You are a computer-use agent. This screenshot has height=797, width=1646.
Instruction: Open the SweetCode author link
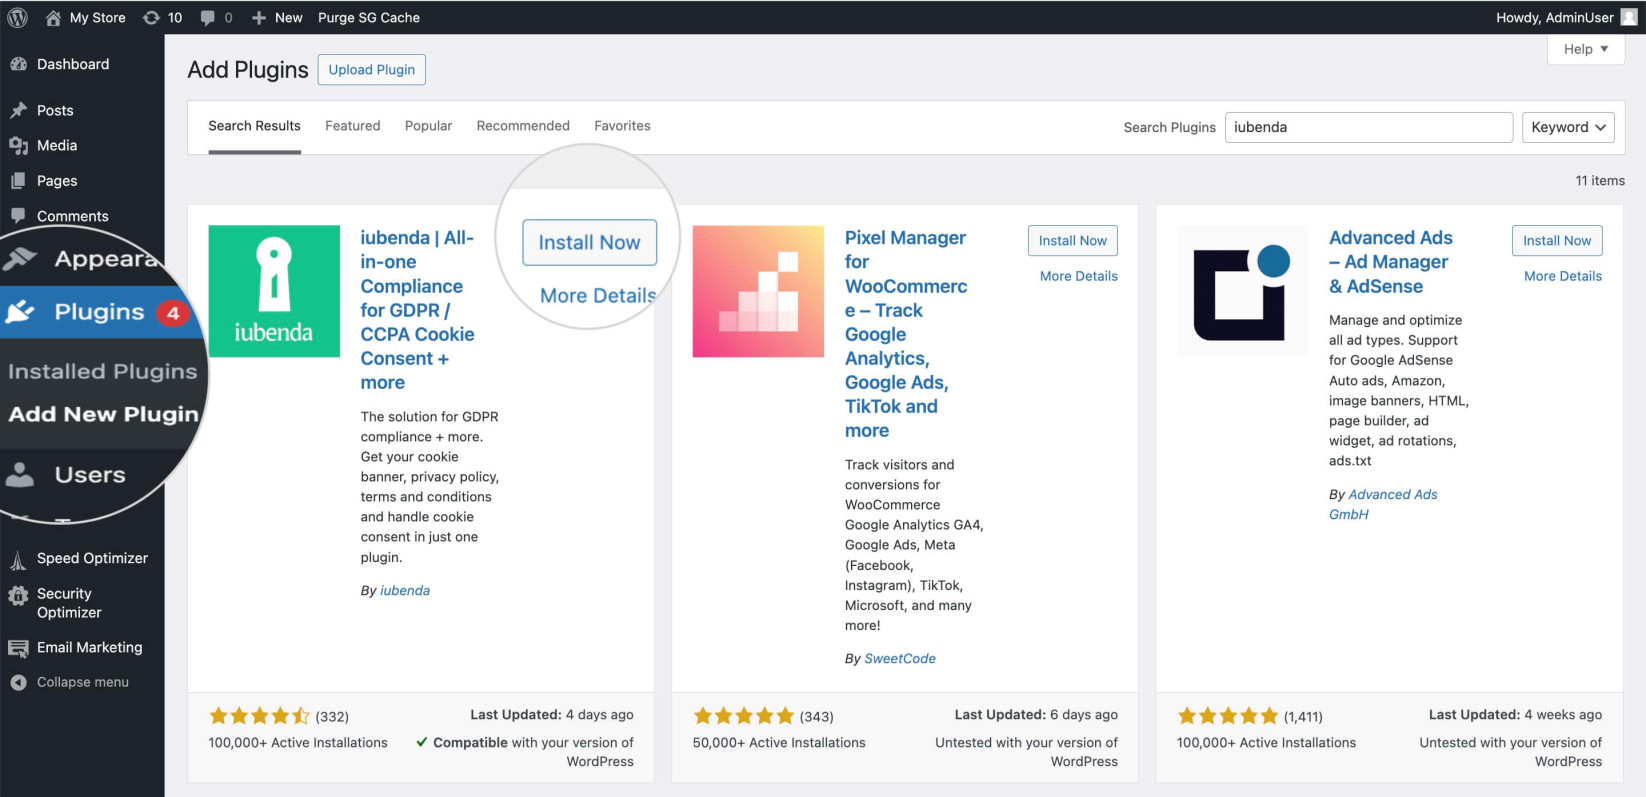coord(900,659)
